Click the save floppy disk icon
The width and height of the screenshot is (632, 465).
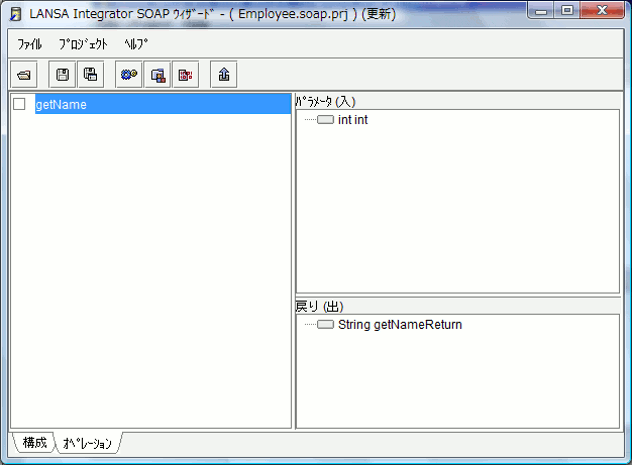[x=62, y=75]
